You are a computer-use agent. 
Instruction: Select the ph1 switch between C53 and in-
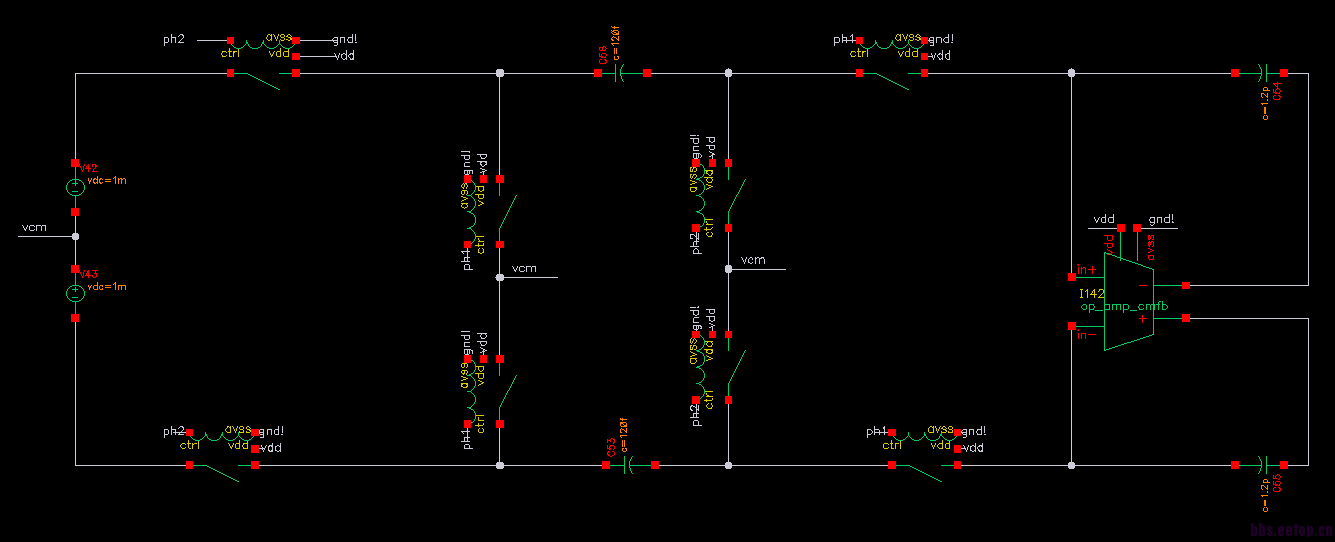click(x=925, y=456)
